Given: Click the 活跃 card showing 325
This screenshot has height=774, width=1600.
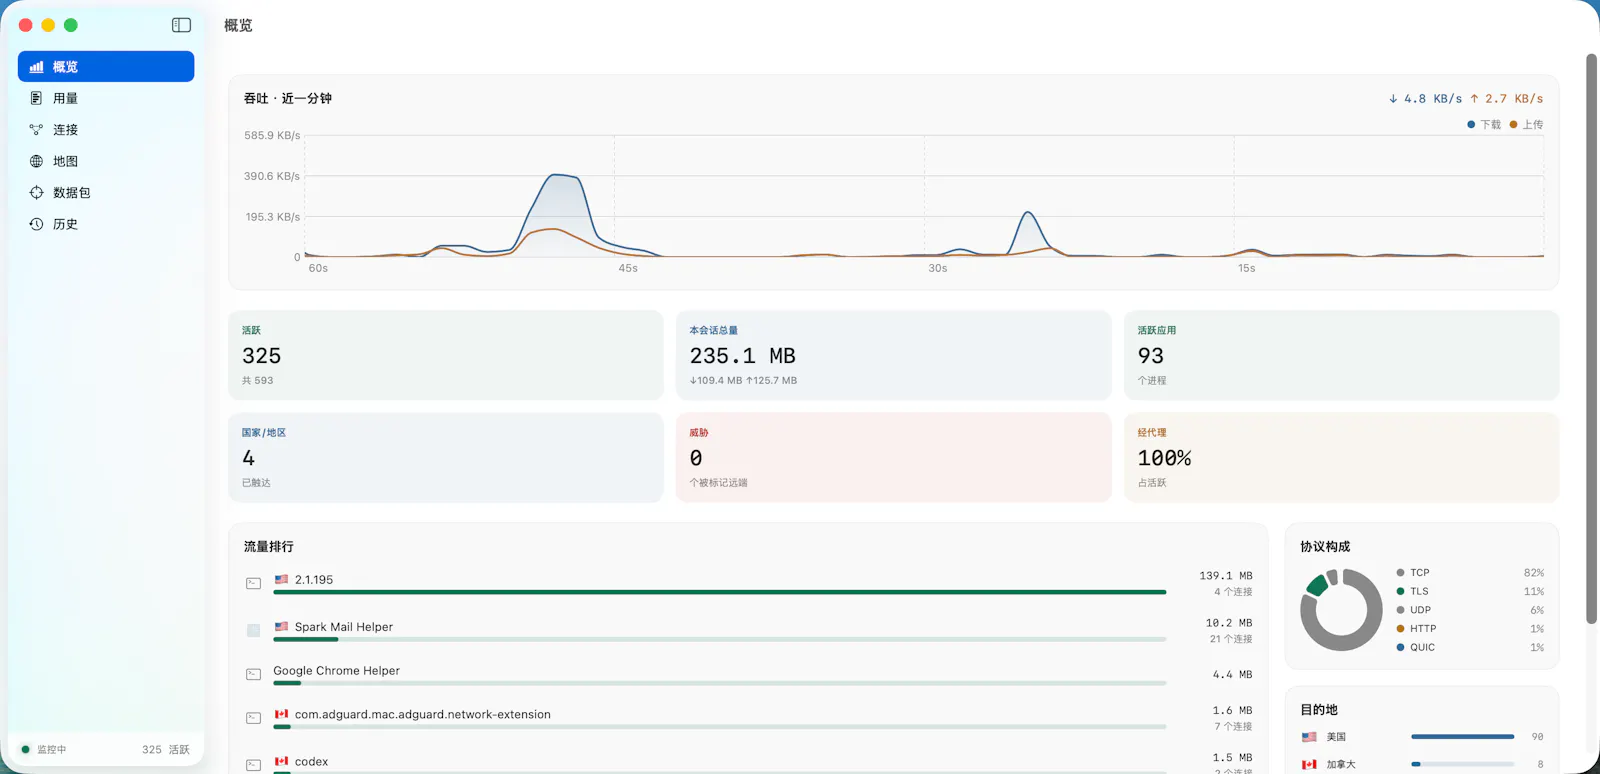Looking at the screenshot, I should click(446, 355).
